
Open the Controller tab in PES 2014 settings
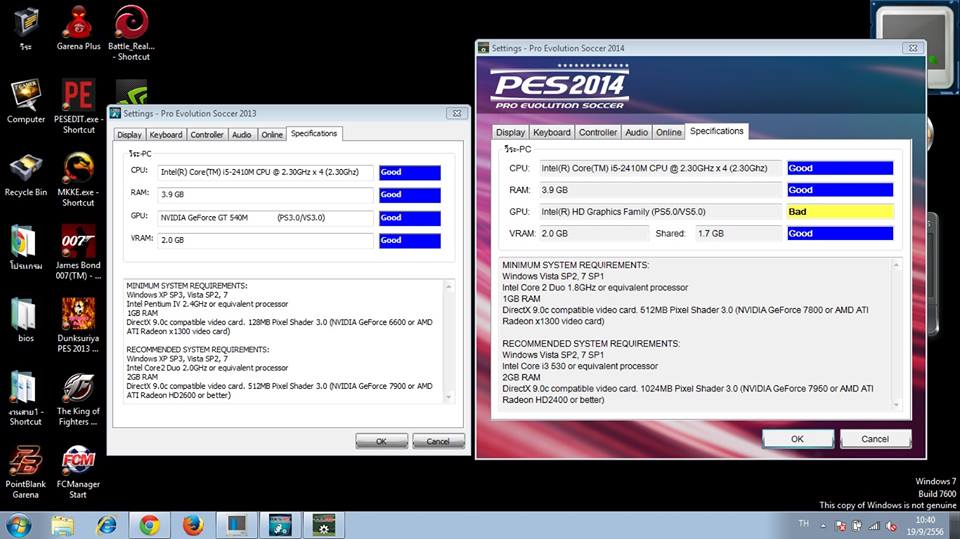click(598, 132)
